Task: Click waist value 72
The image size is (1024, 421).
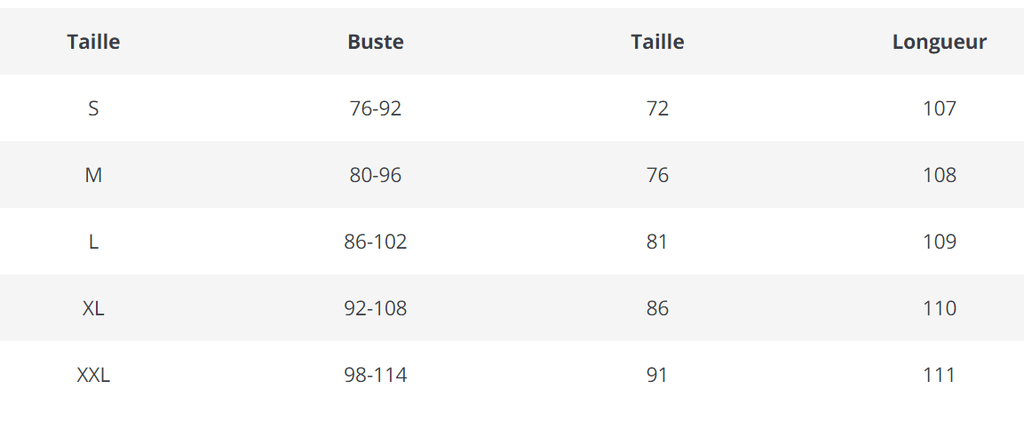Action: (x=658, y=108)
